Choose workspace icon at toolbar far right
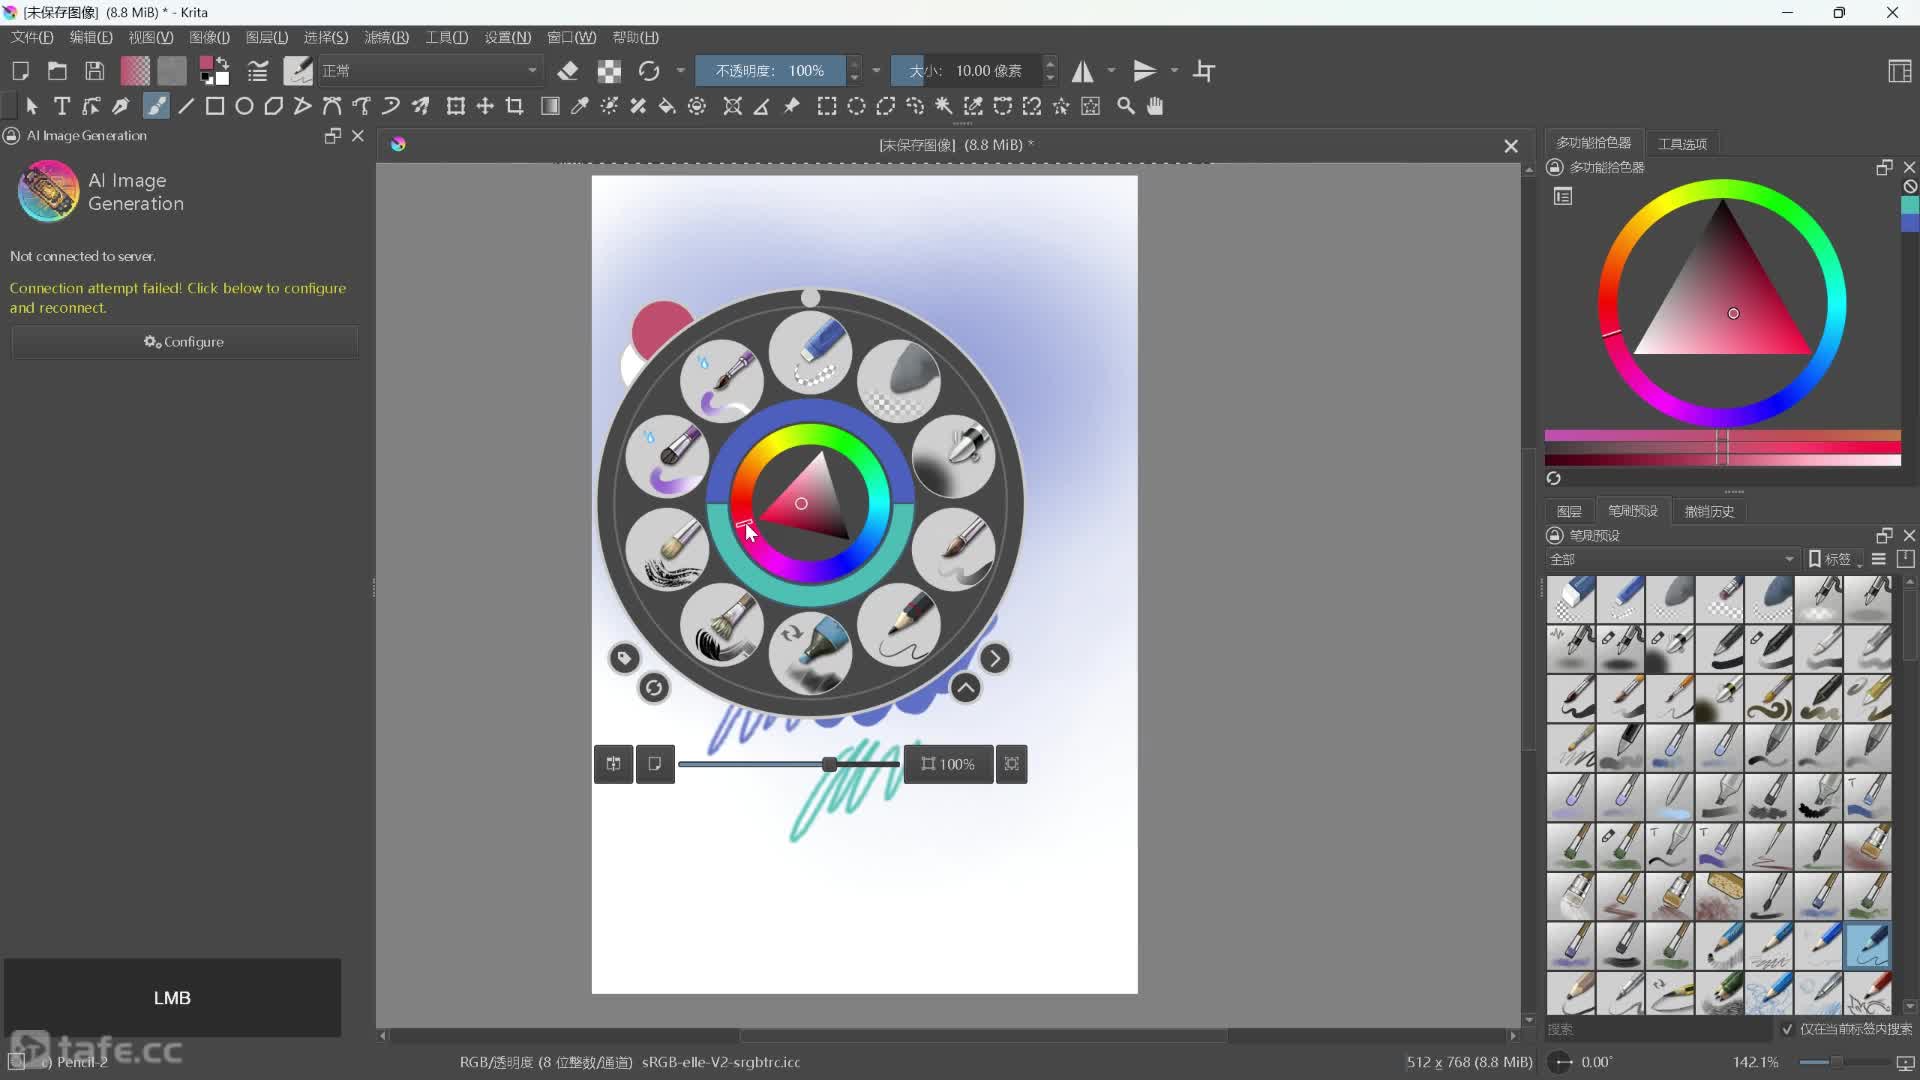The height and width of the screenshot is (1080, 1920). 1900,71
